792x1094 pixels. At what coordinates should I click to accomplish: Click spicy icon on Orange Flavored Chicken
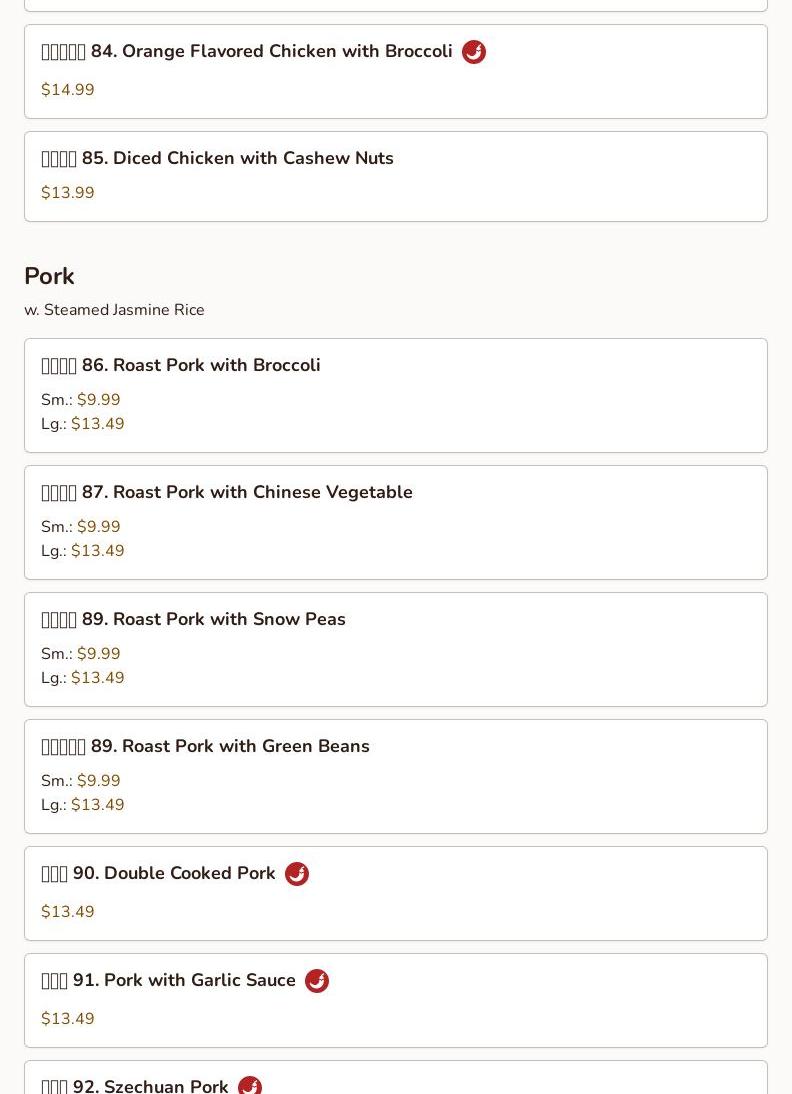pos(474,52)
